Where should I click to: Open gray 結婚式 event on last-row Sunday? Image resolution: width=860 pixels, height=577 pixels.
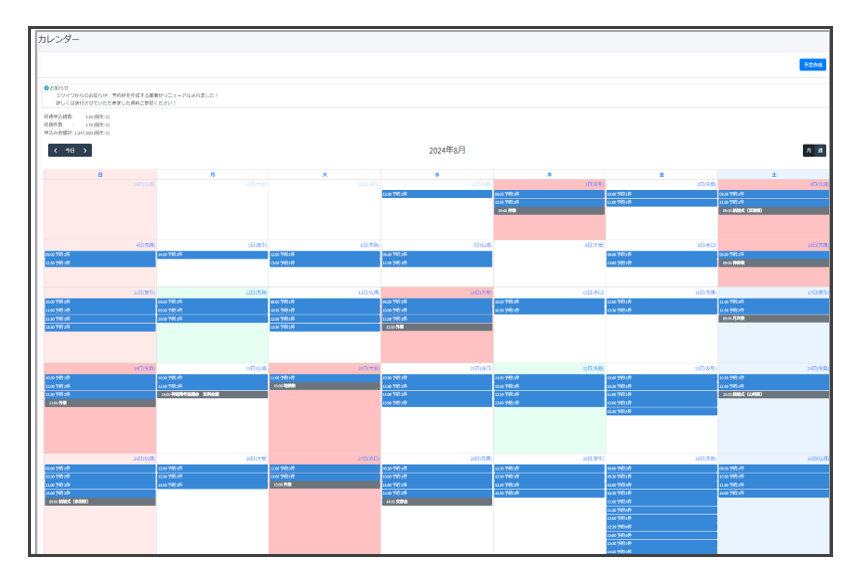pyautogui.click(x=99, y=501)
